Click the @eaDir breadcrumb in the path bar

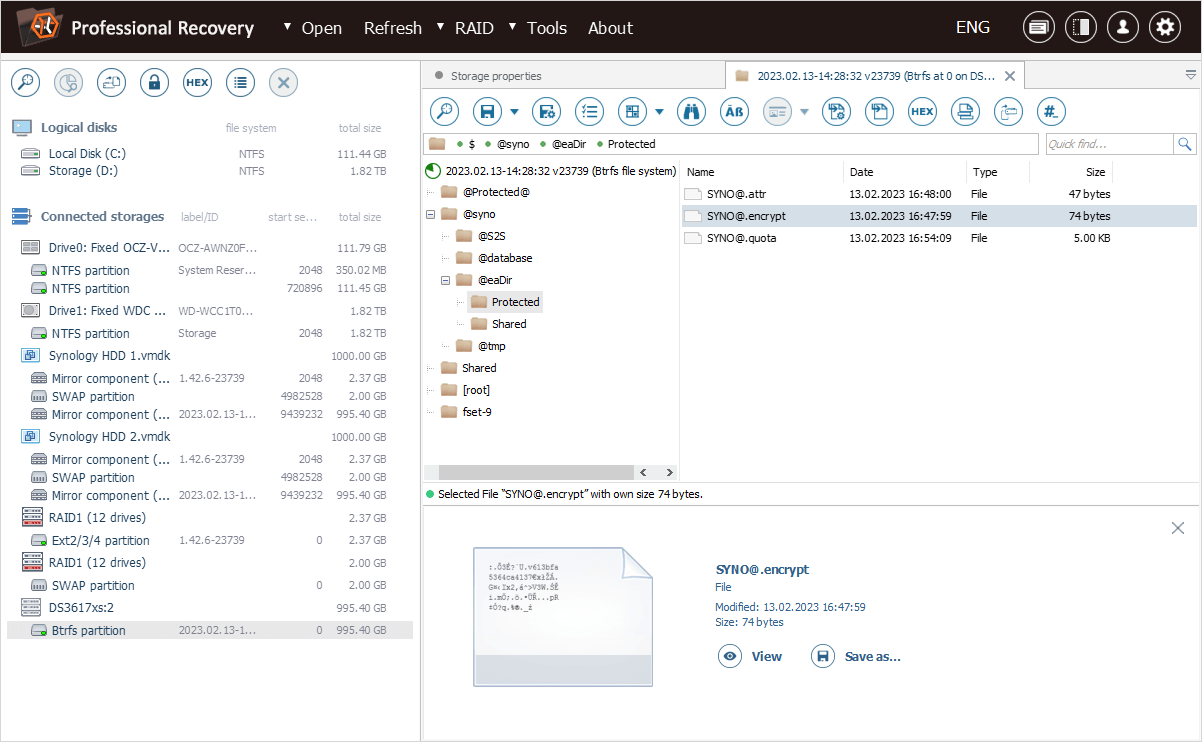coord(569,144)
